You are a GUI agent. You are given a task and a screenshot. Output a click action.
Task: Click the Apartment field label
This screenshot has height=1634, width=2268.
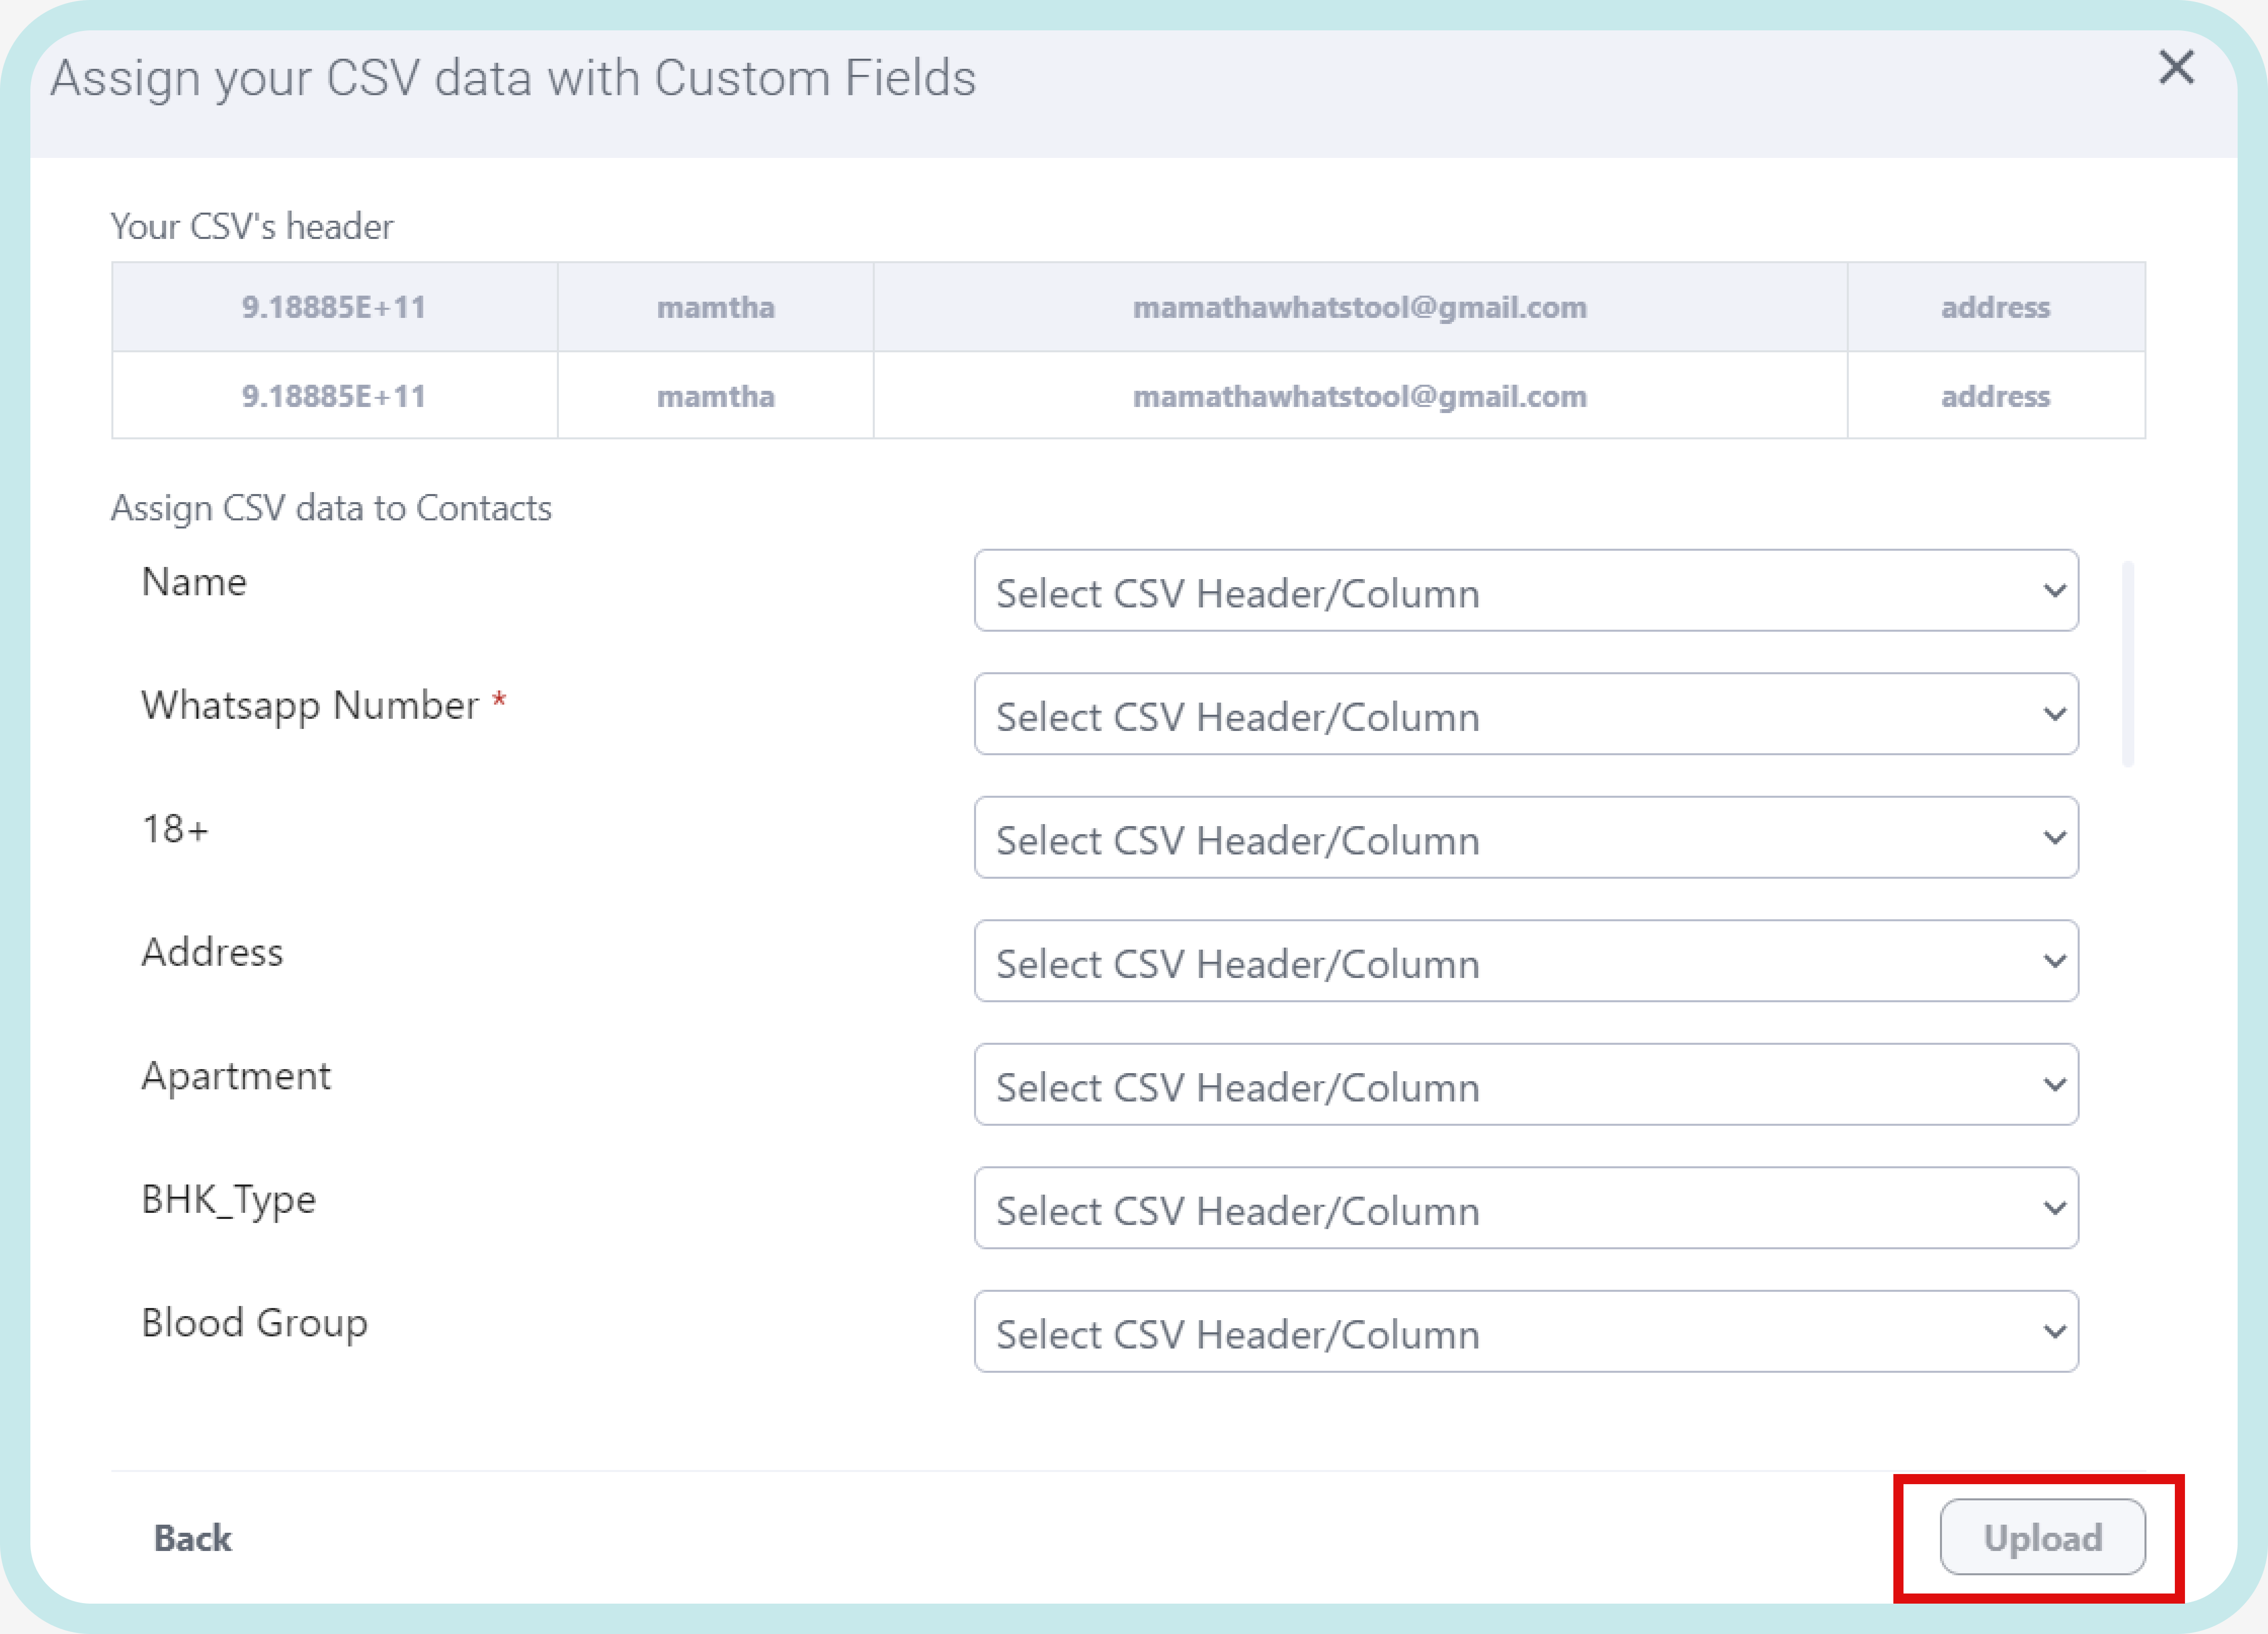[x=236, y=1077]
